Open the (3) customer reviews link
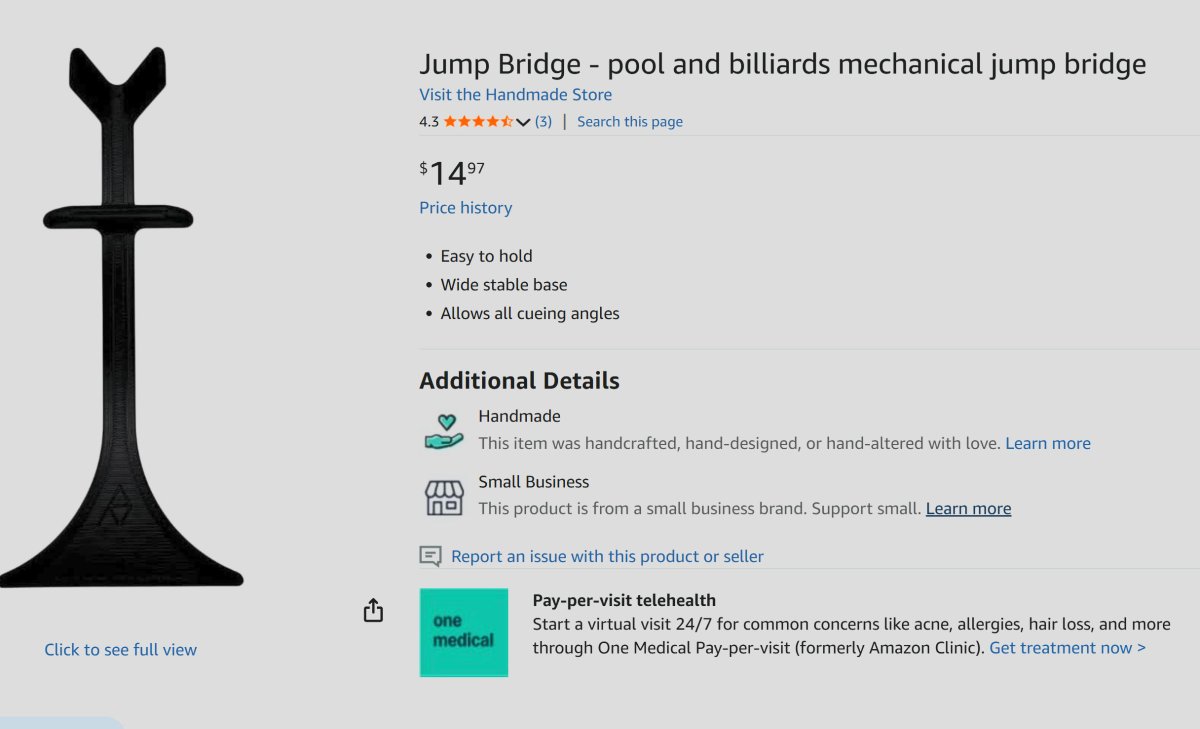 (x=543, y=121)
